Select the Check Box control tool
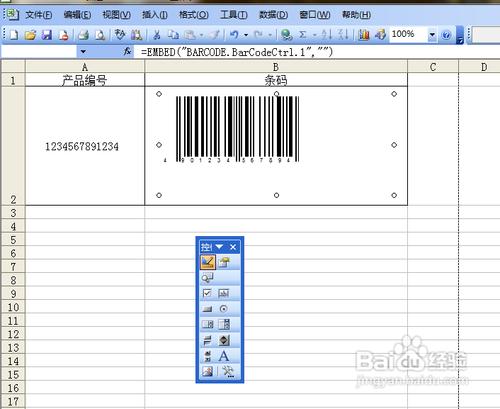The image size is (500, 409). (207, 293)
